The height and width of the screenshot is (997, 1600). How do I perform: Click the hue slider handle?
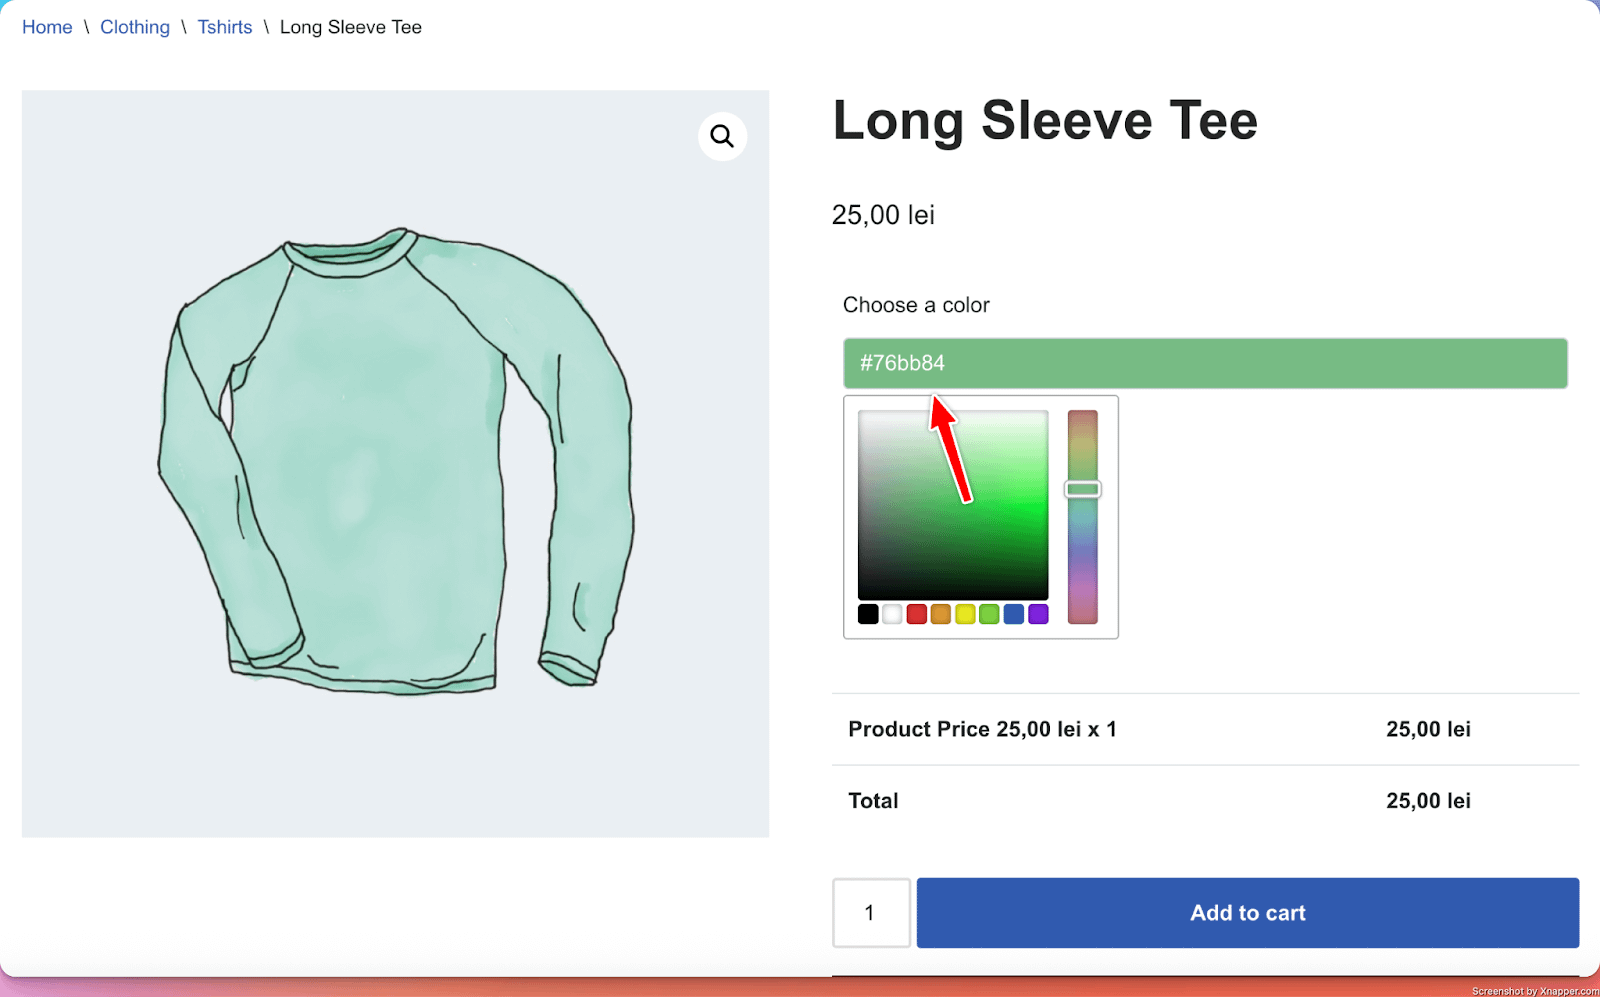1082,489
